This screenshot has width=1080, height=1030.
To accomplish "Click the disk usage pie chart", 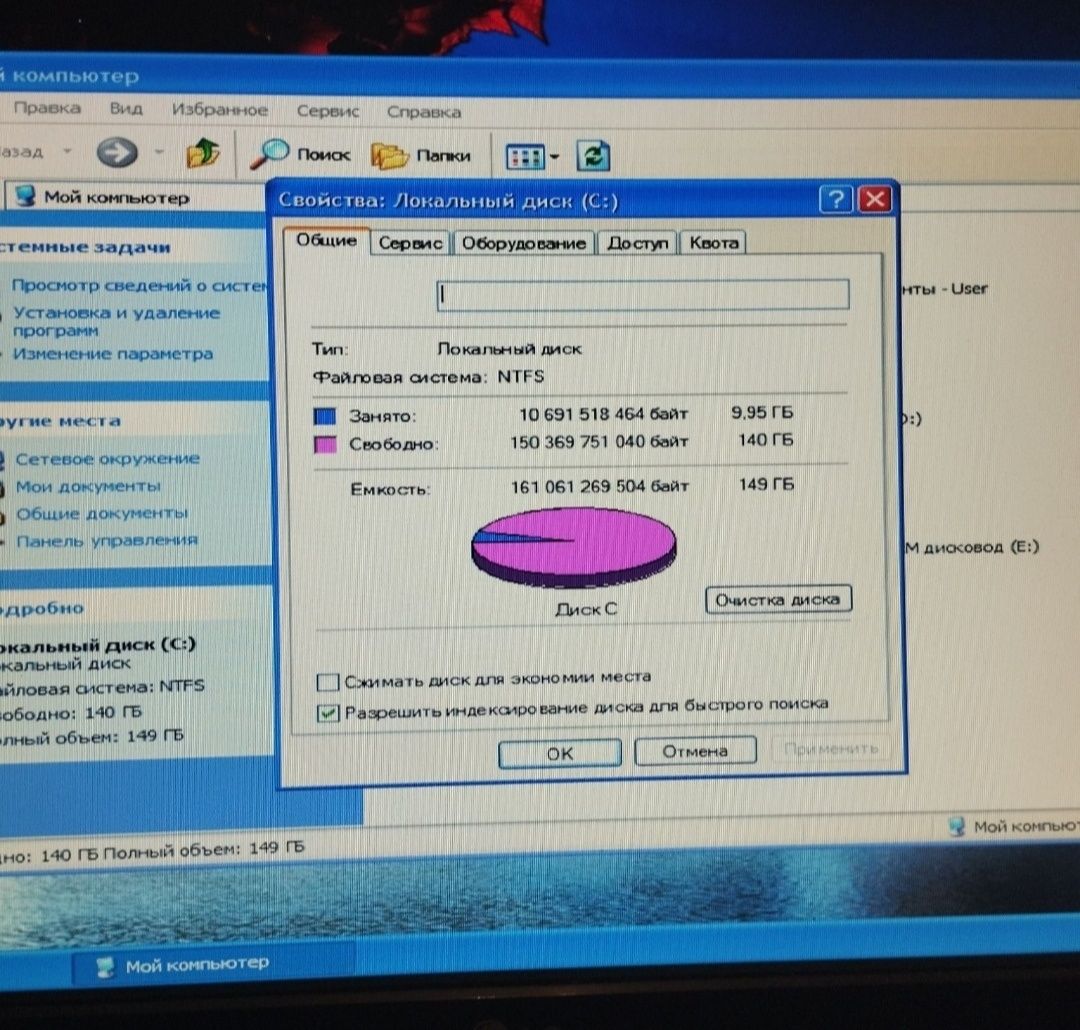I will point(574,547).
